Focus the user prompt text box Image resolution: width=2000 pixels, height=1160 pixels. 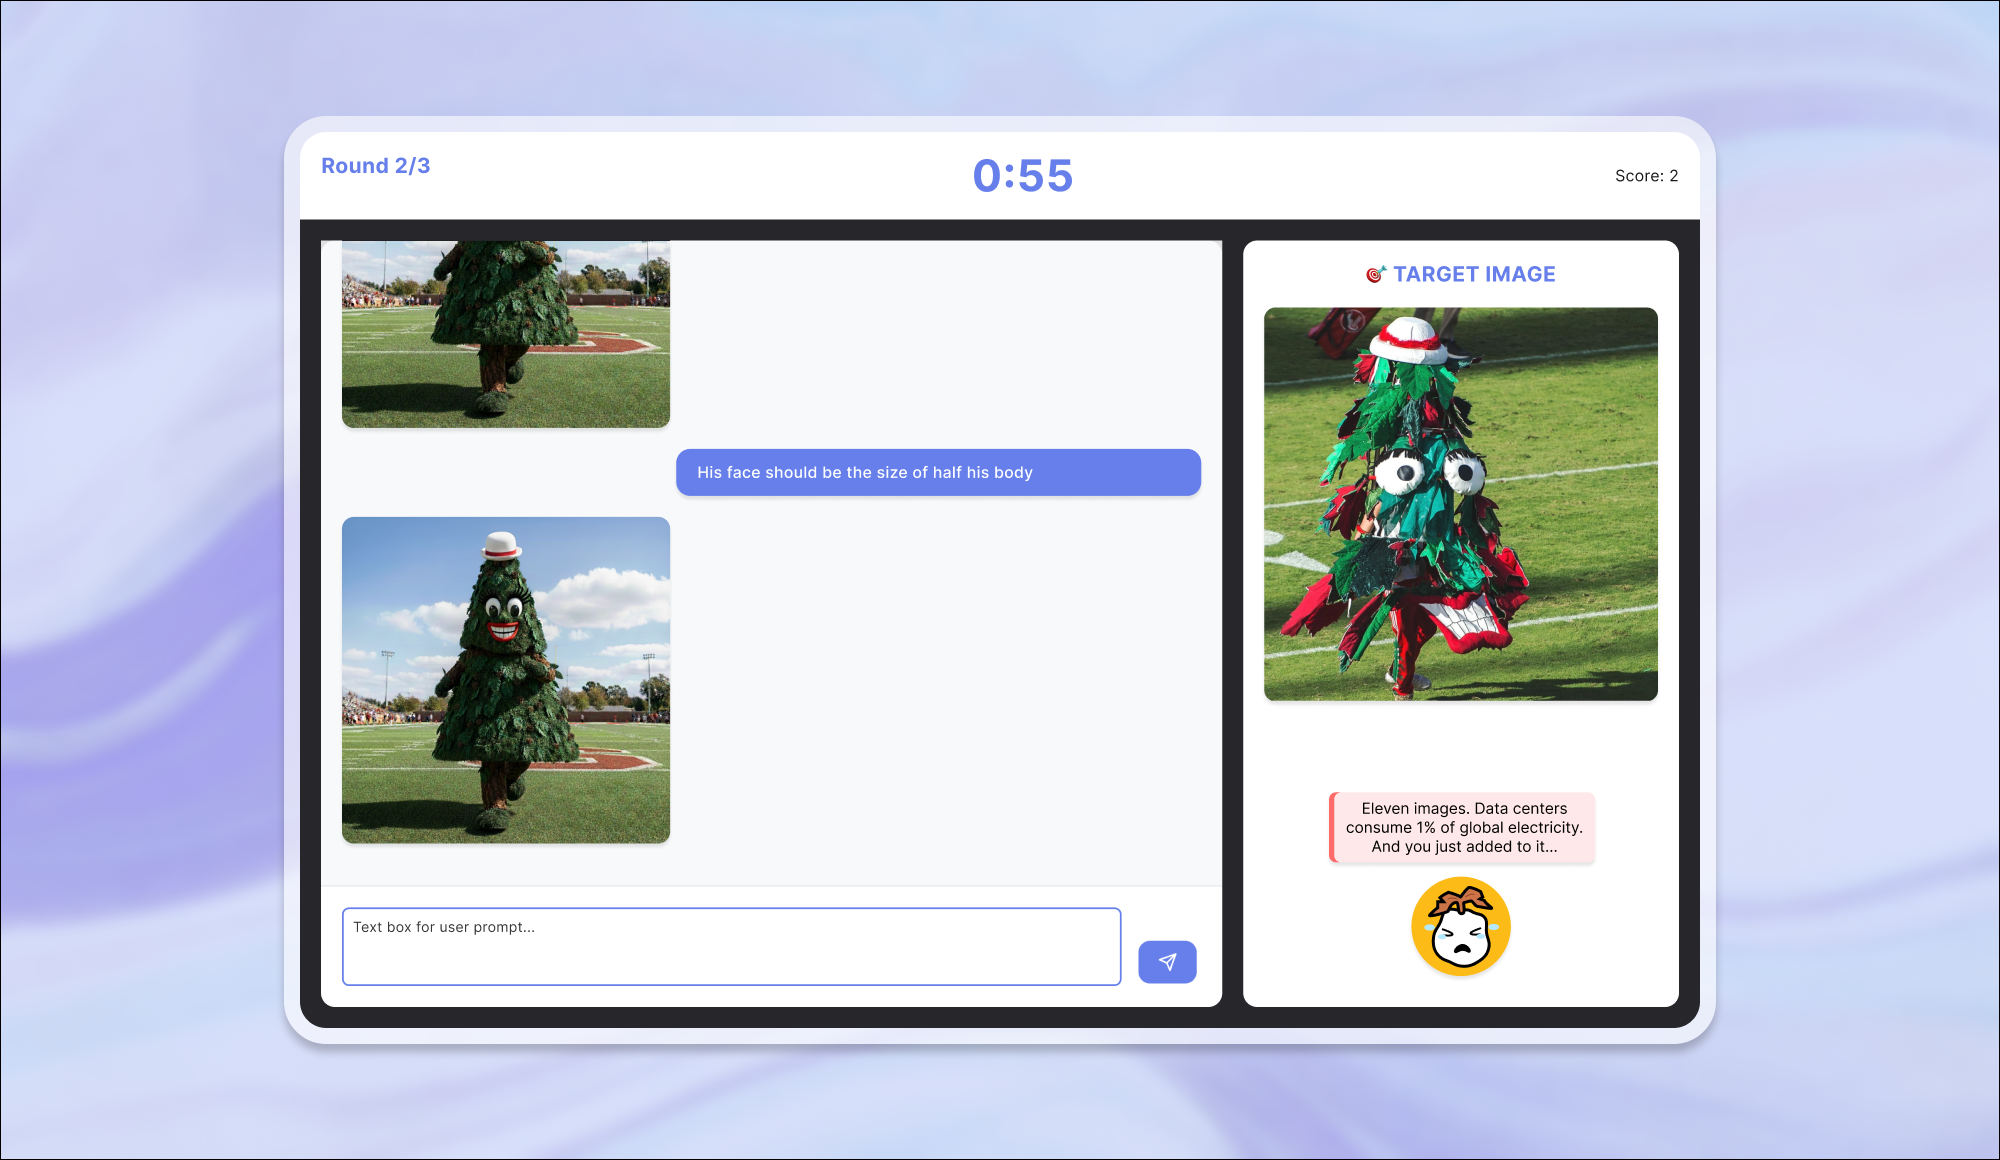point(731,946)
